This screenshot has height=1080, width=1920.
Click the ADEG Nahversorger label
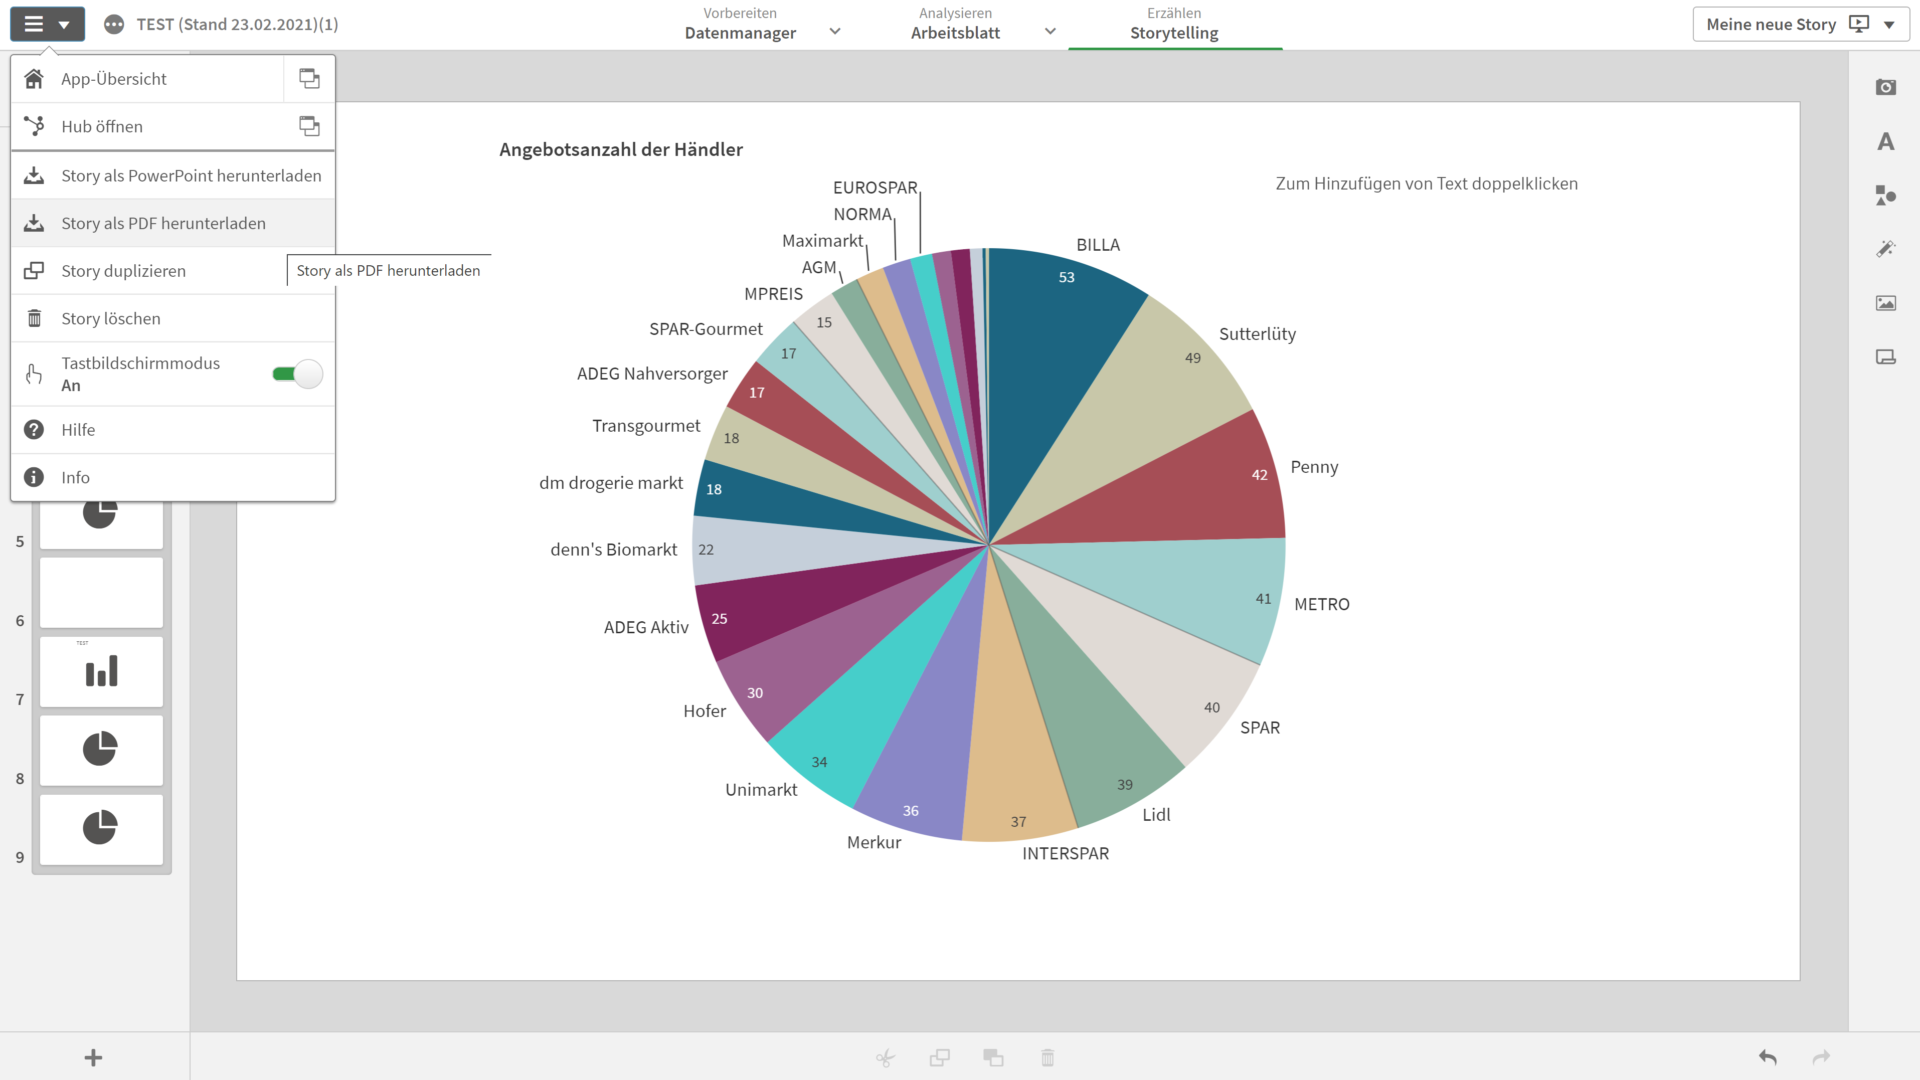[652, 374]
